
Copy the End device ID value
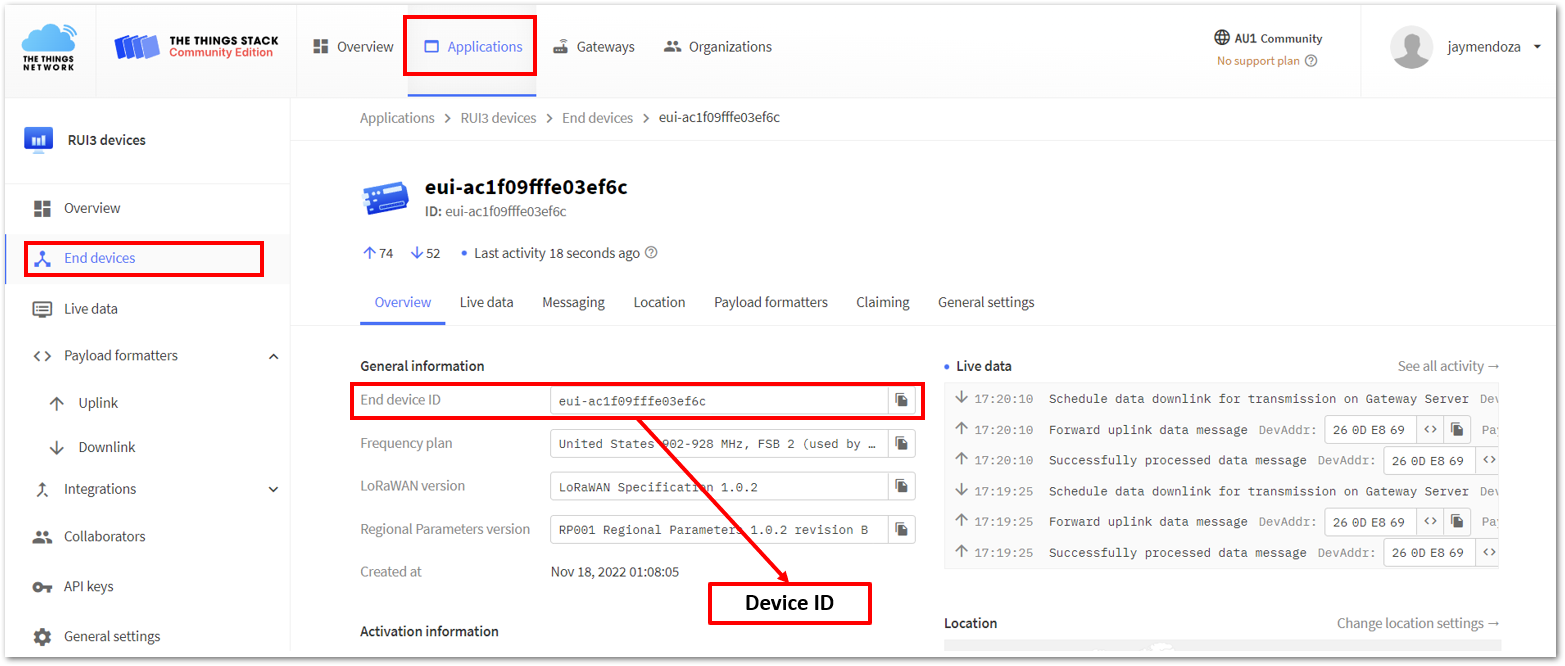[901, 400]
